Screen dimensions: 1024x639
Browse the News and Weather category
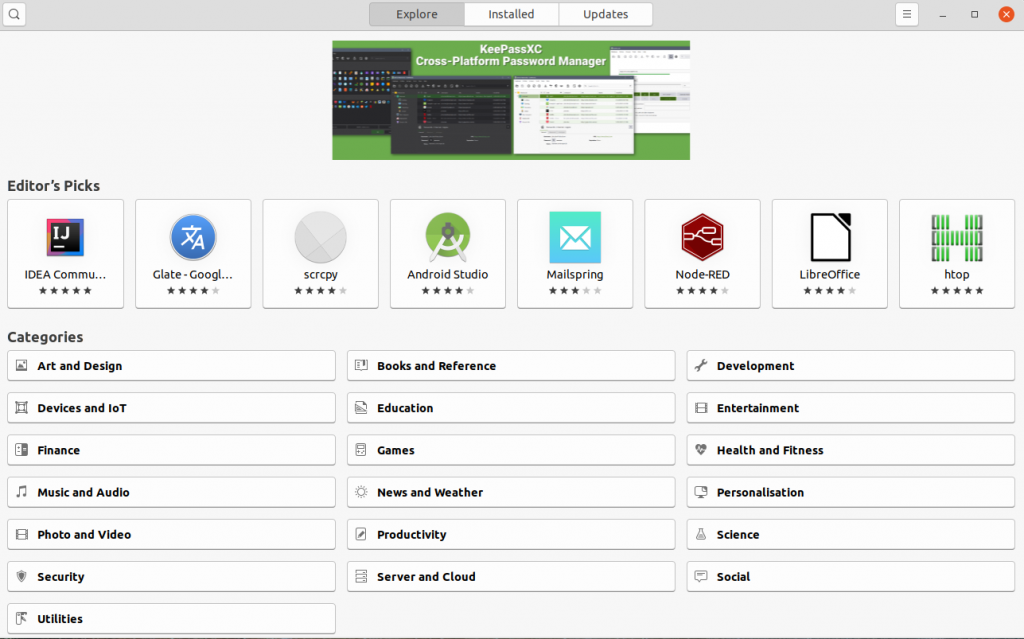point(511,492)
